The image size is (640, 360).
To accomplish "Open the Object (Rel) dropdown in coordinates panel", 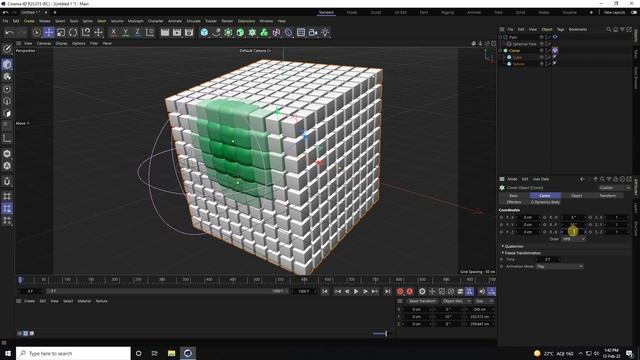I will [456, 301].
